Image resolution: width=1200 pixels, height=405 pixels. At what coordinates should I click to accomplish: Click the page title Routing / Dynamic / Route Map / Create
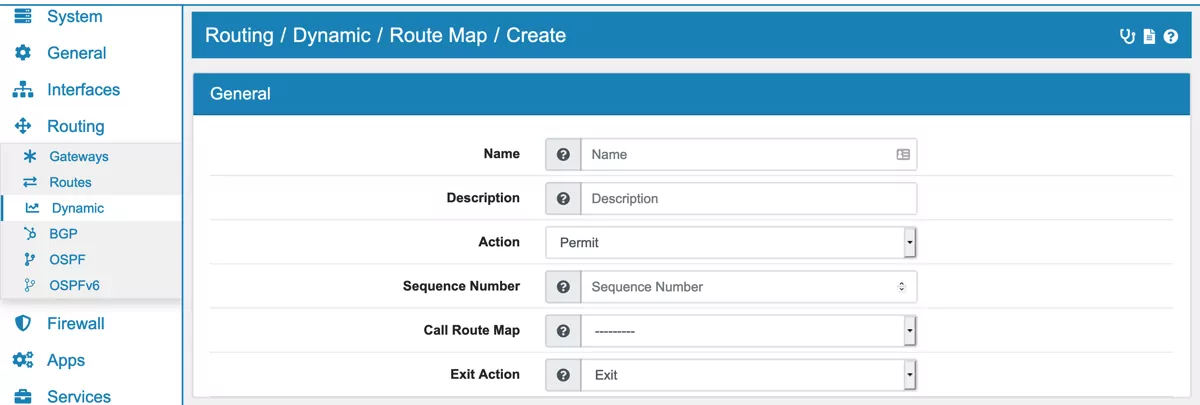385,36
